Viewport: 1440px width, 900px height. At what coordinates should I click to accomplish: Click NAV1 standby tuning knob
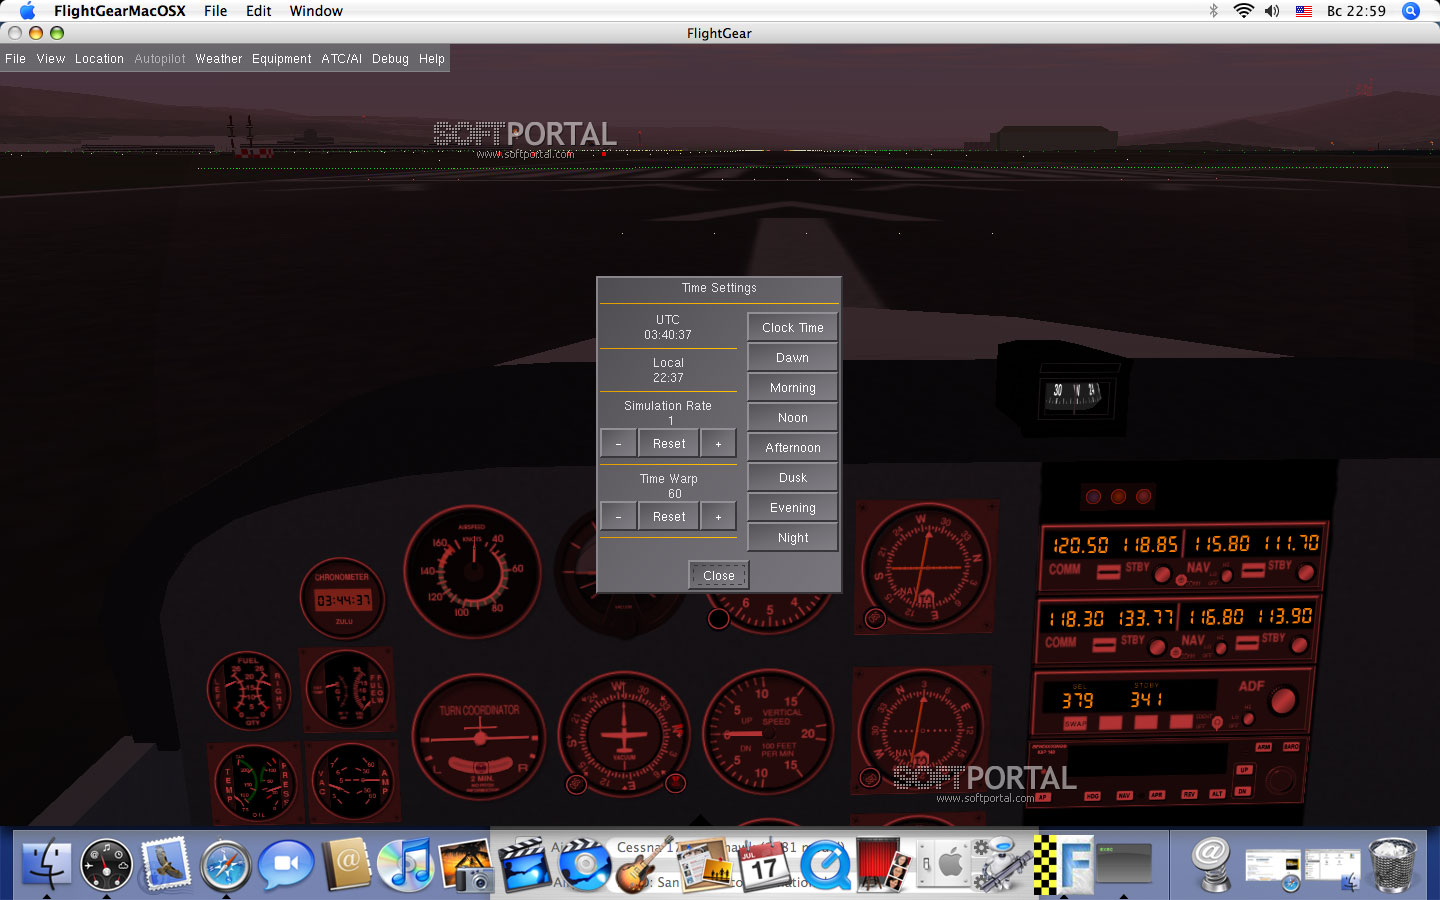pyautogui.click(x=1306, y=572)
